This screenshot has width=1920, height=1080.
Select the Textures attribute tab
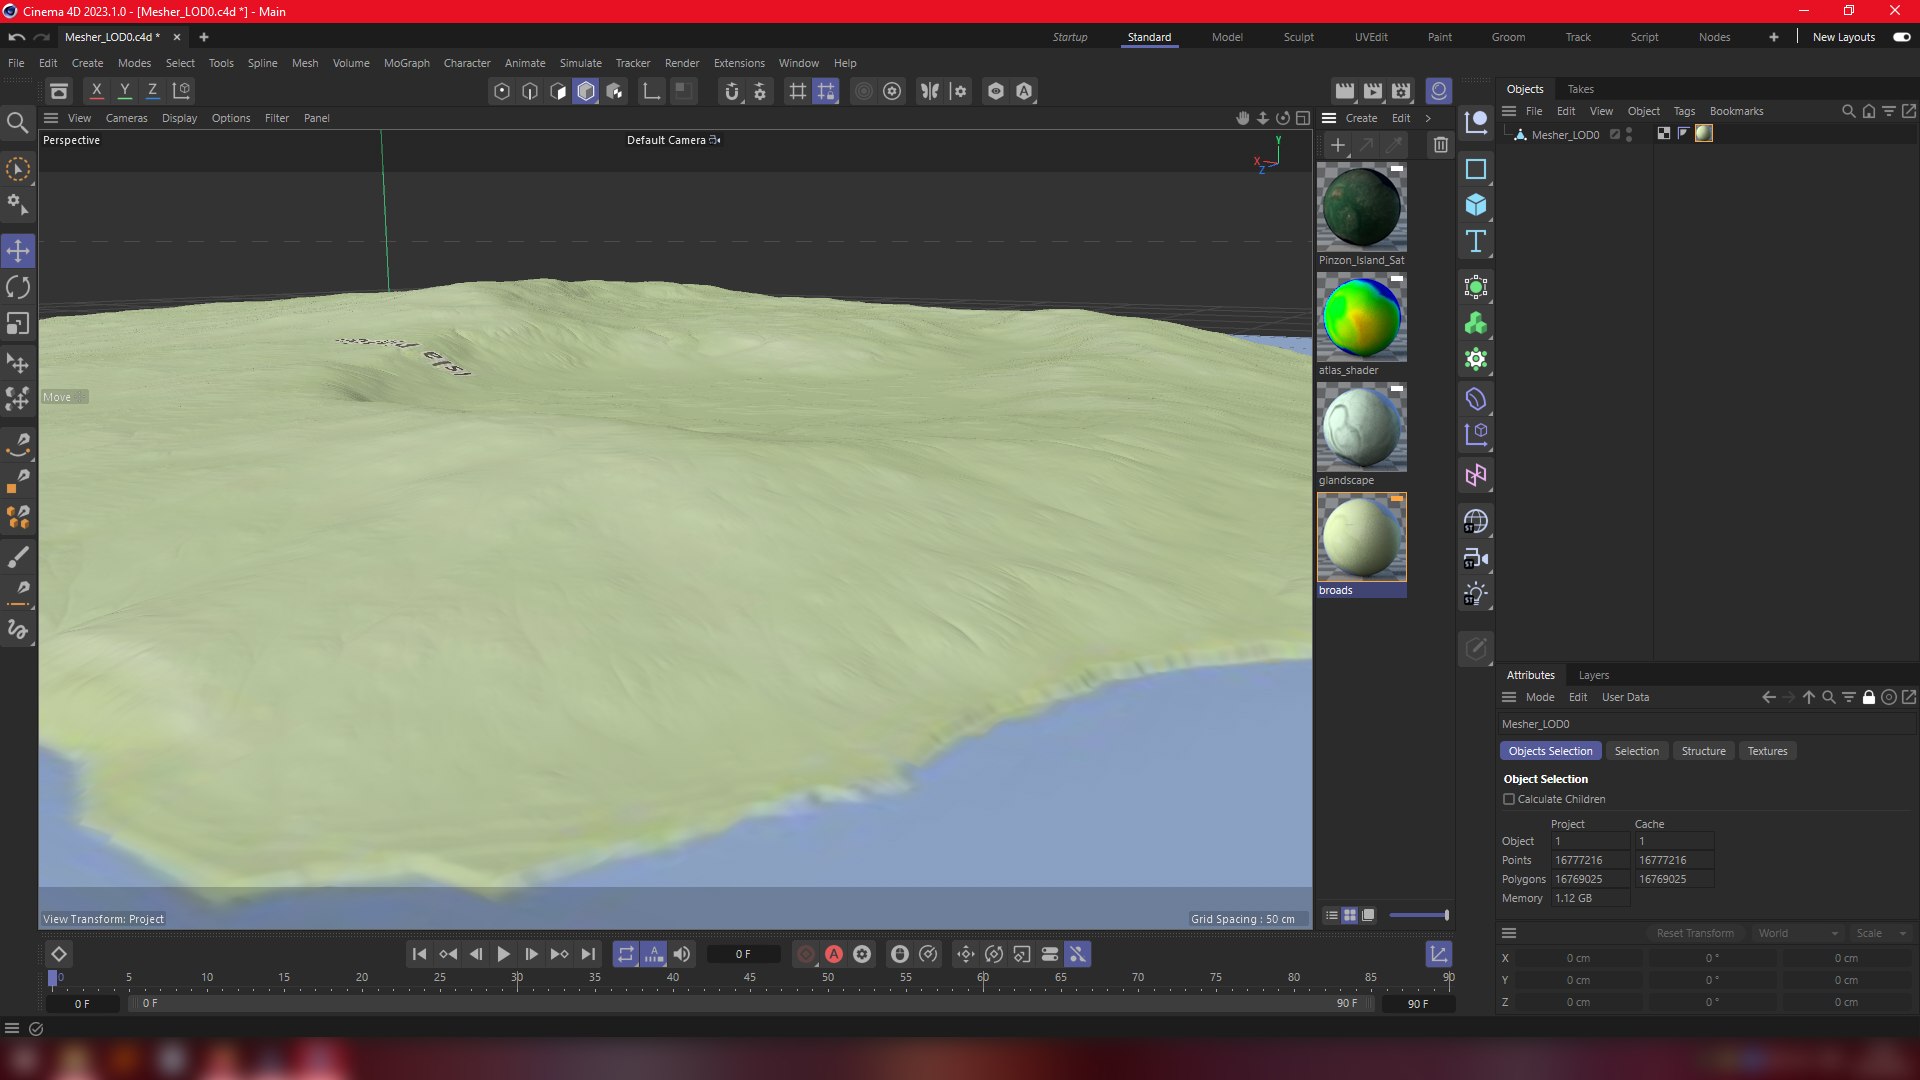coord(1767,751)
